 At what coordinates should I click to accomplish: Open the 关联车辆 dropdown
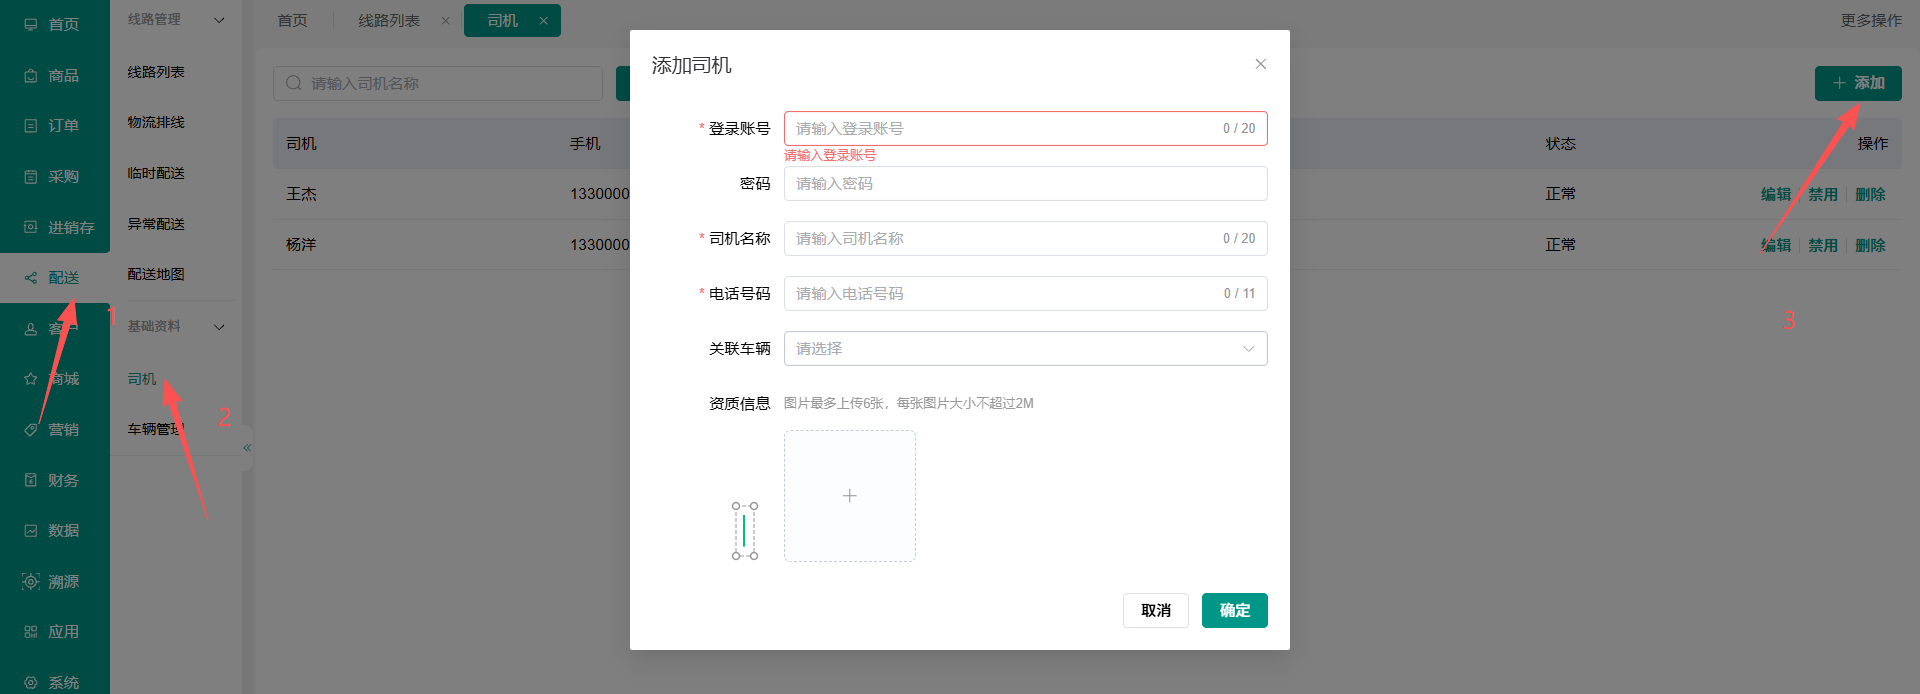pos(1025,348)
